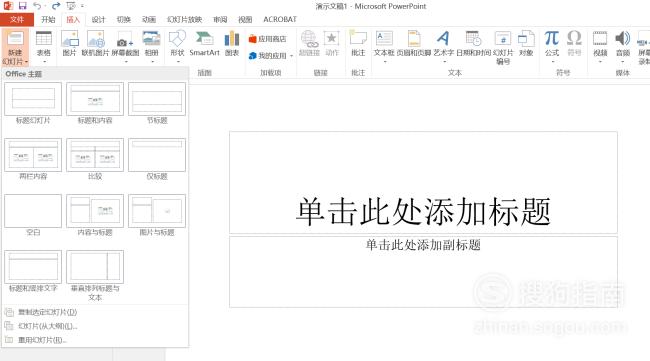Click the Symbol (符号) omega icon
The width and height of the screenshot is (650, 361).
pyautogui.click(x=574, y=39)
